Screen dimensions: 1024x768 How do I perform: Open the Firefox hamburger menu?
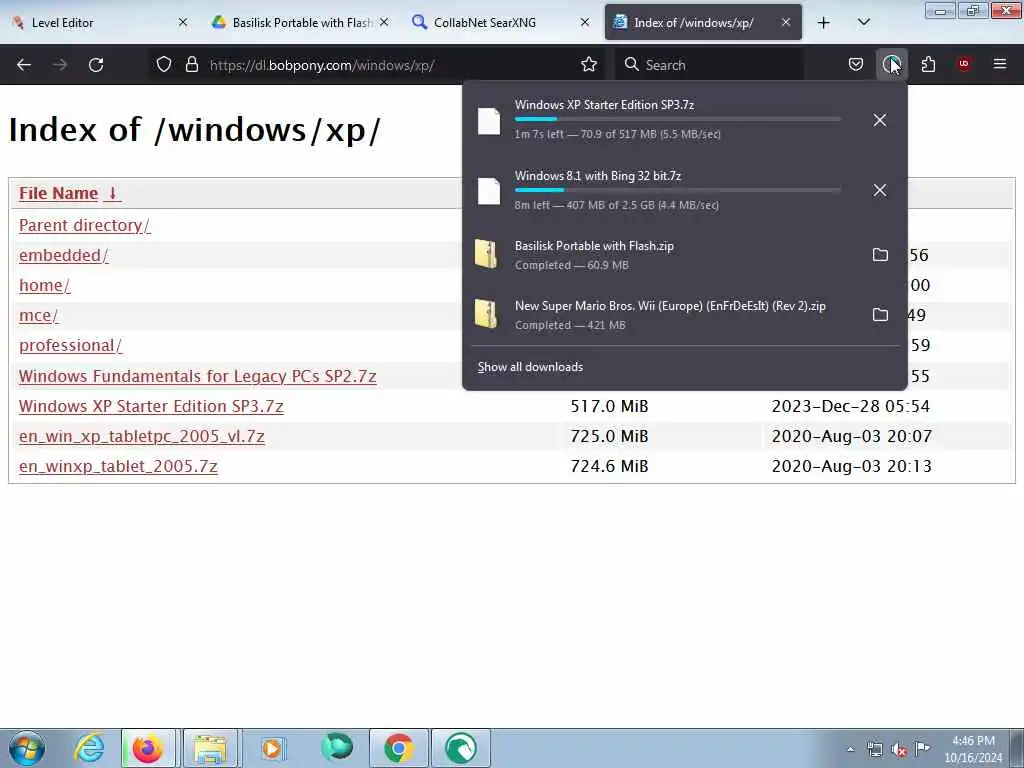pyautogui.click(x=1000, y=64)
